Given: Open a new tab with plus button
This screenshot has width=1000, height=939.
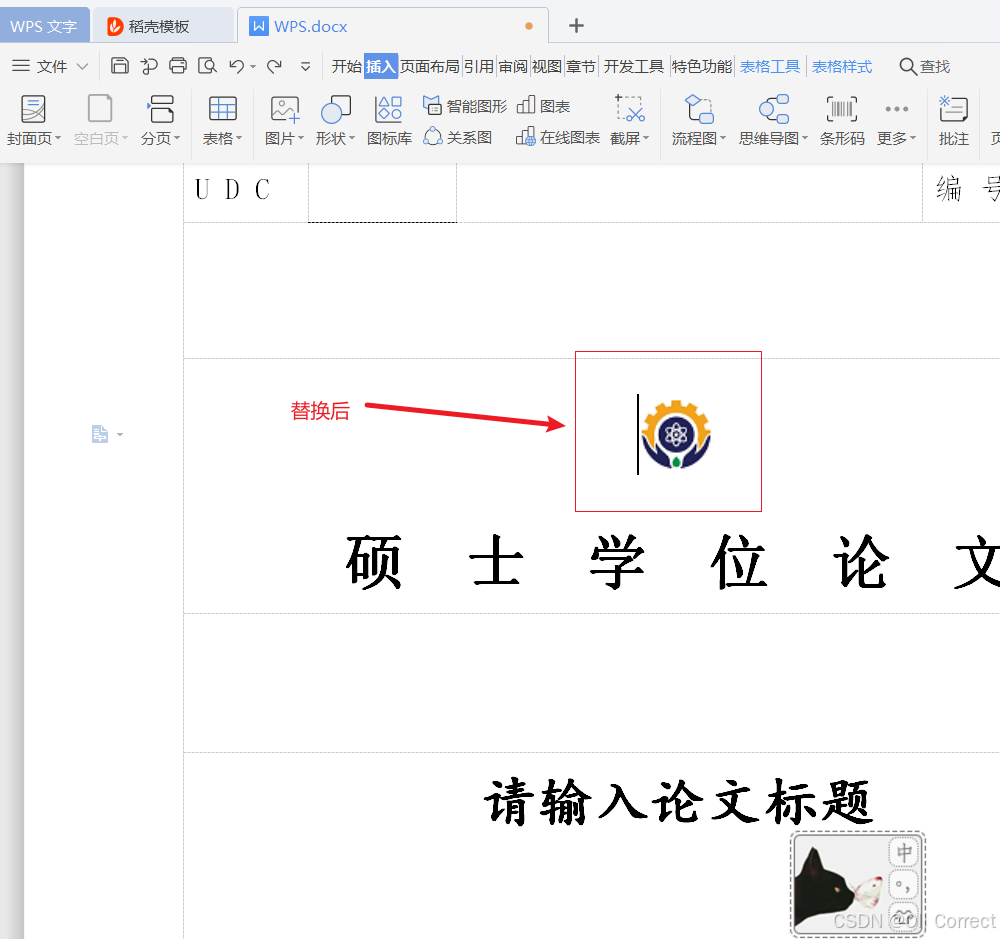Looking at the screenshot, I should coord(576,26).
